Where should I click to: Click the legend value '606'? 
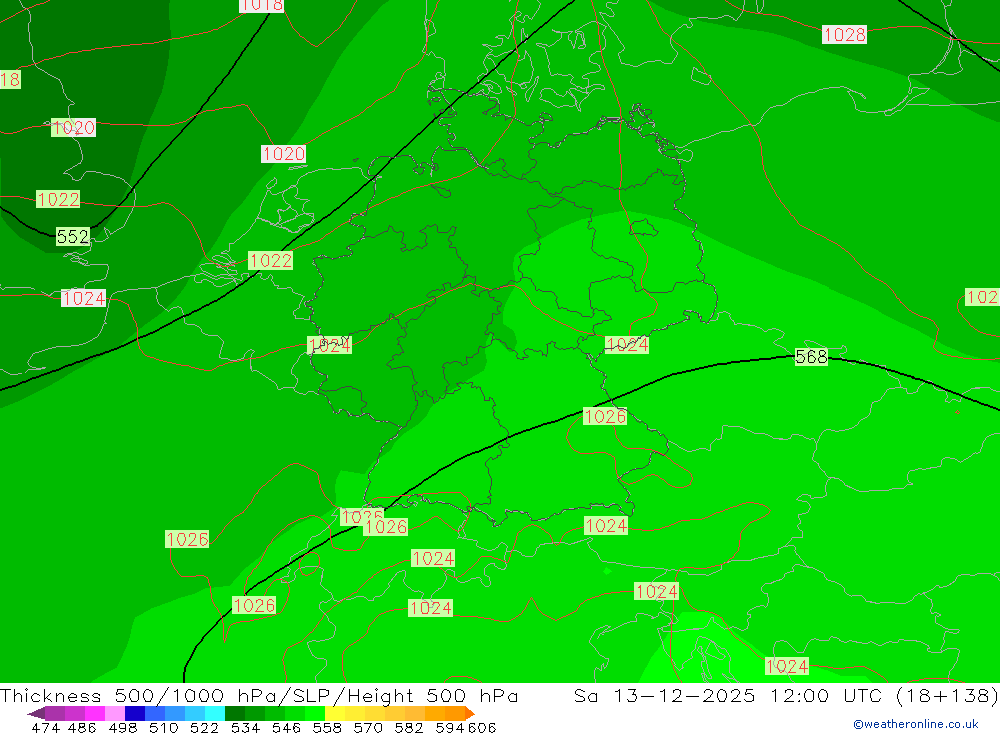pyautogui.click(x=482, y=727)
